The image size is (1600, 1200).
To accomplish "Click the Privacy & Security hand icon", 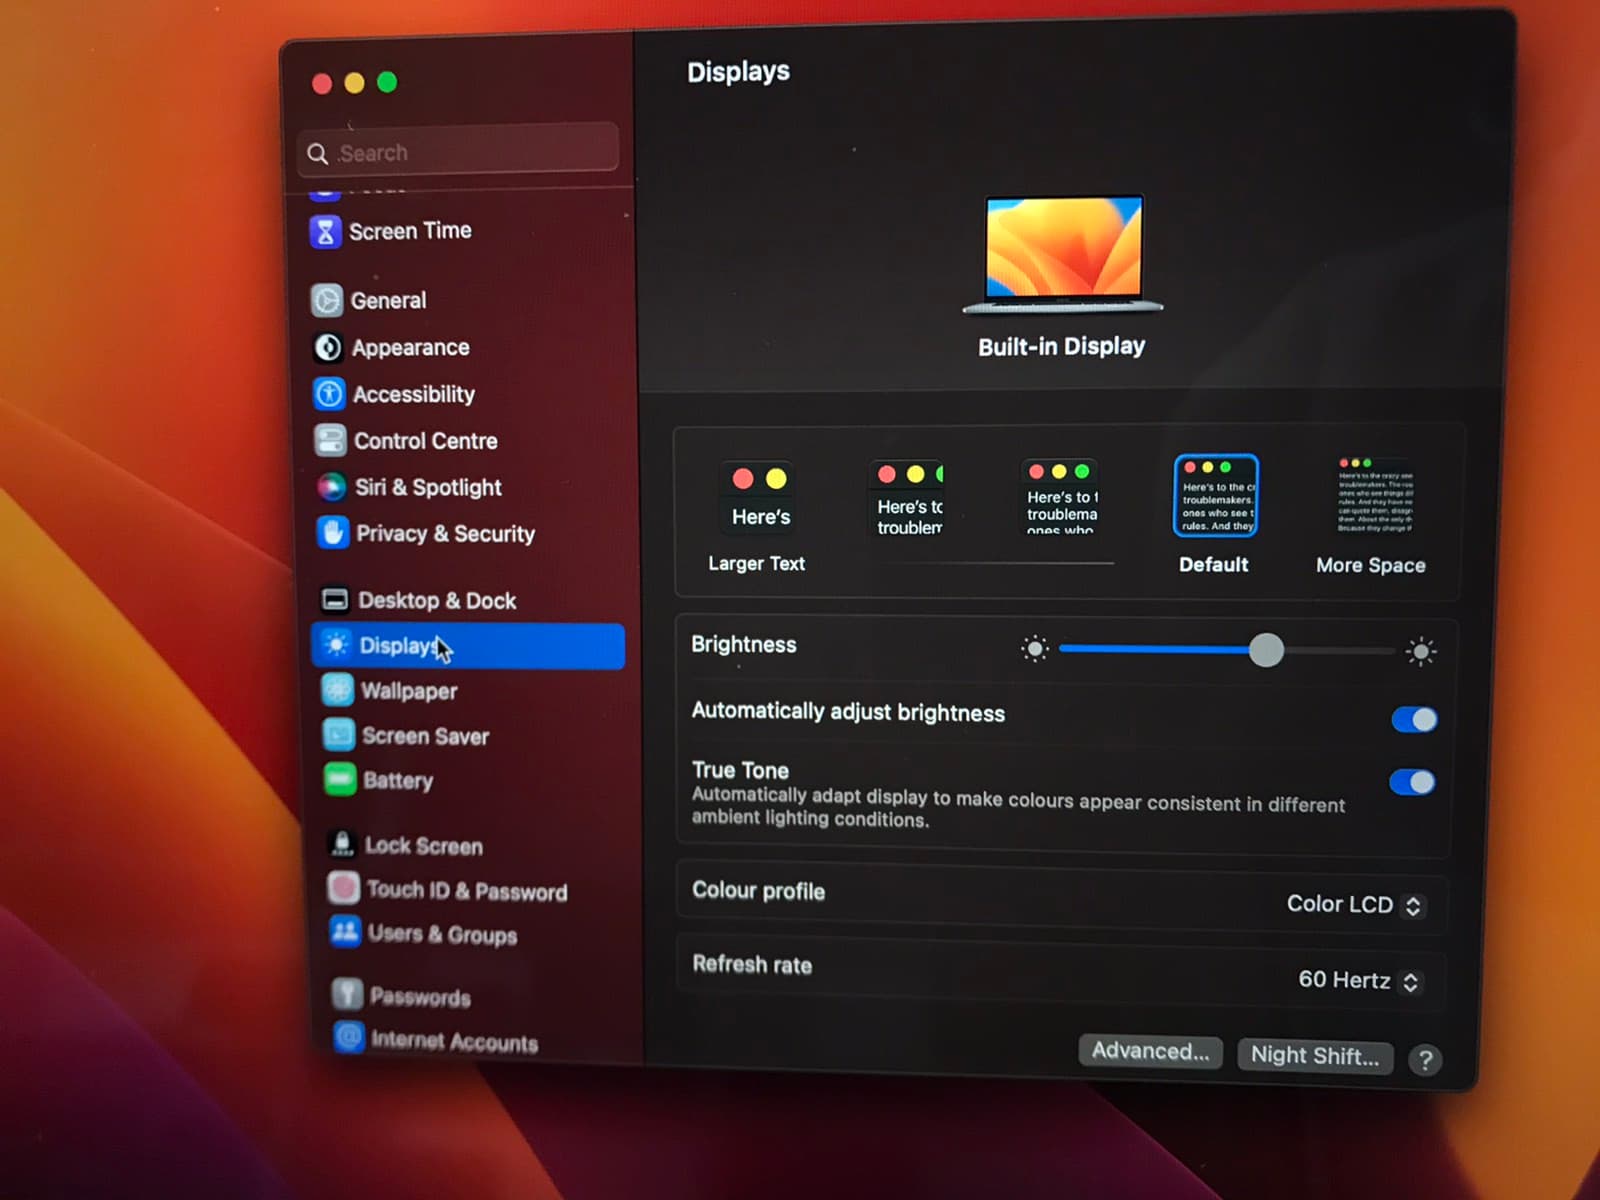I will click(x=332, y=532).
